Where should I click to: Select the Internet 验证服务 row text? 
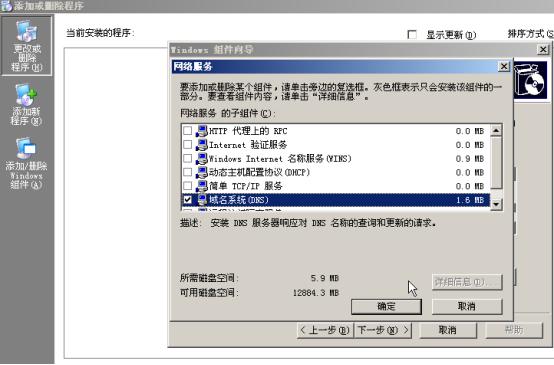[248, 145]
